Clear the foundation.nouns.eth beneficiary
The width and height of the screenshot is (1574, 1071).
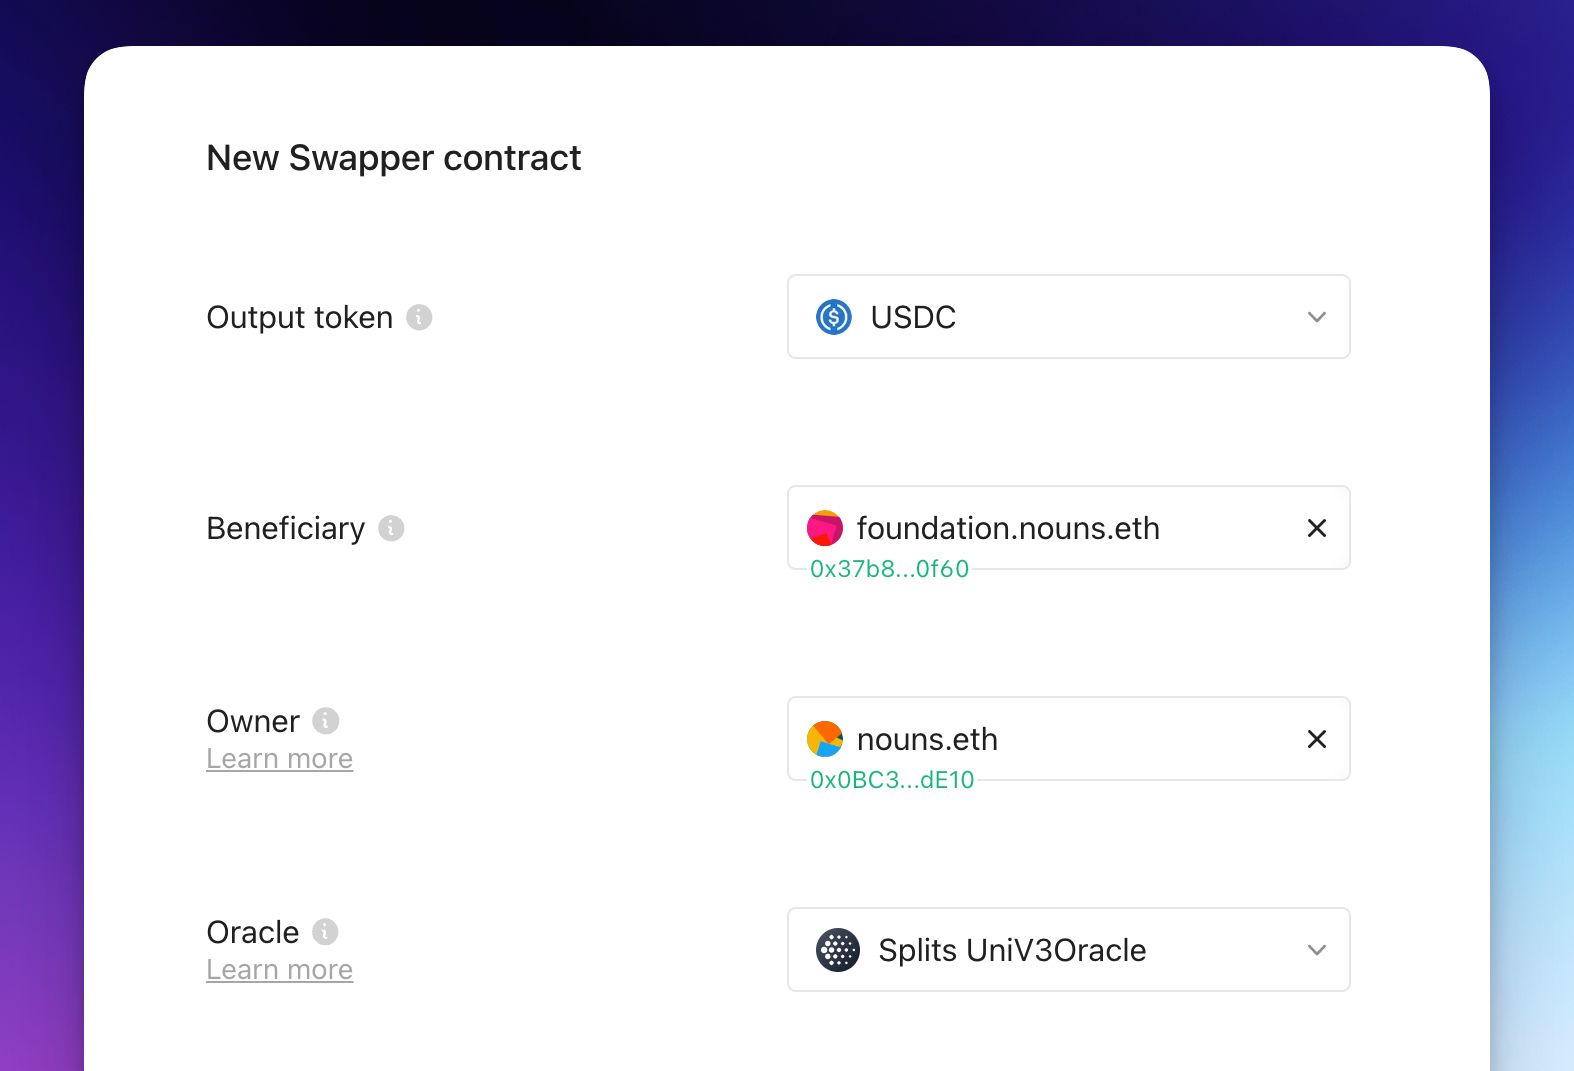coord(1317,528)
